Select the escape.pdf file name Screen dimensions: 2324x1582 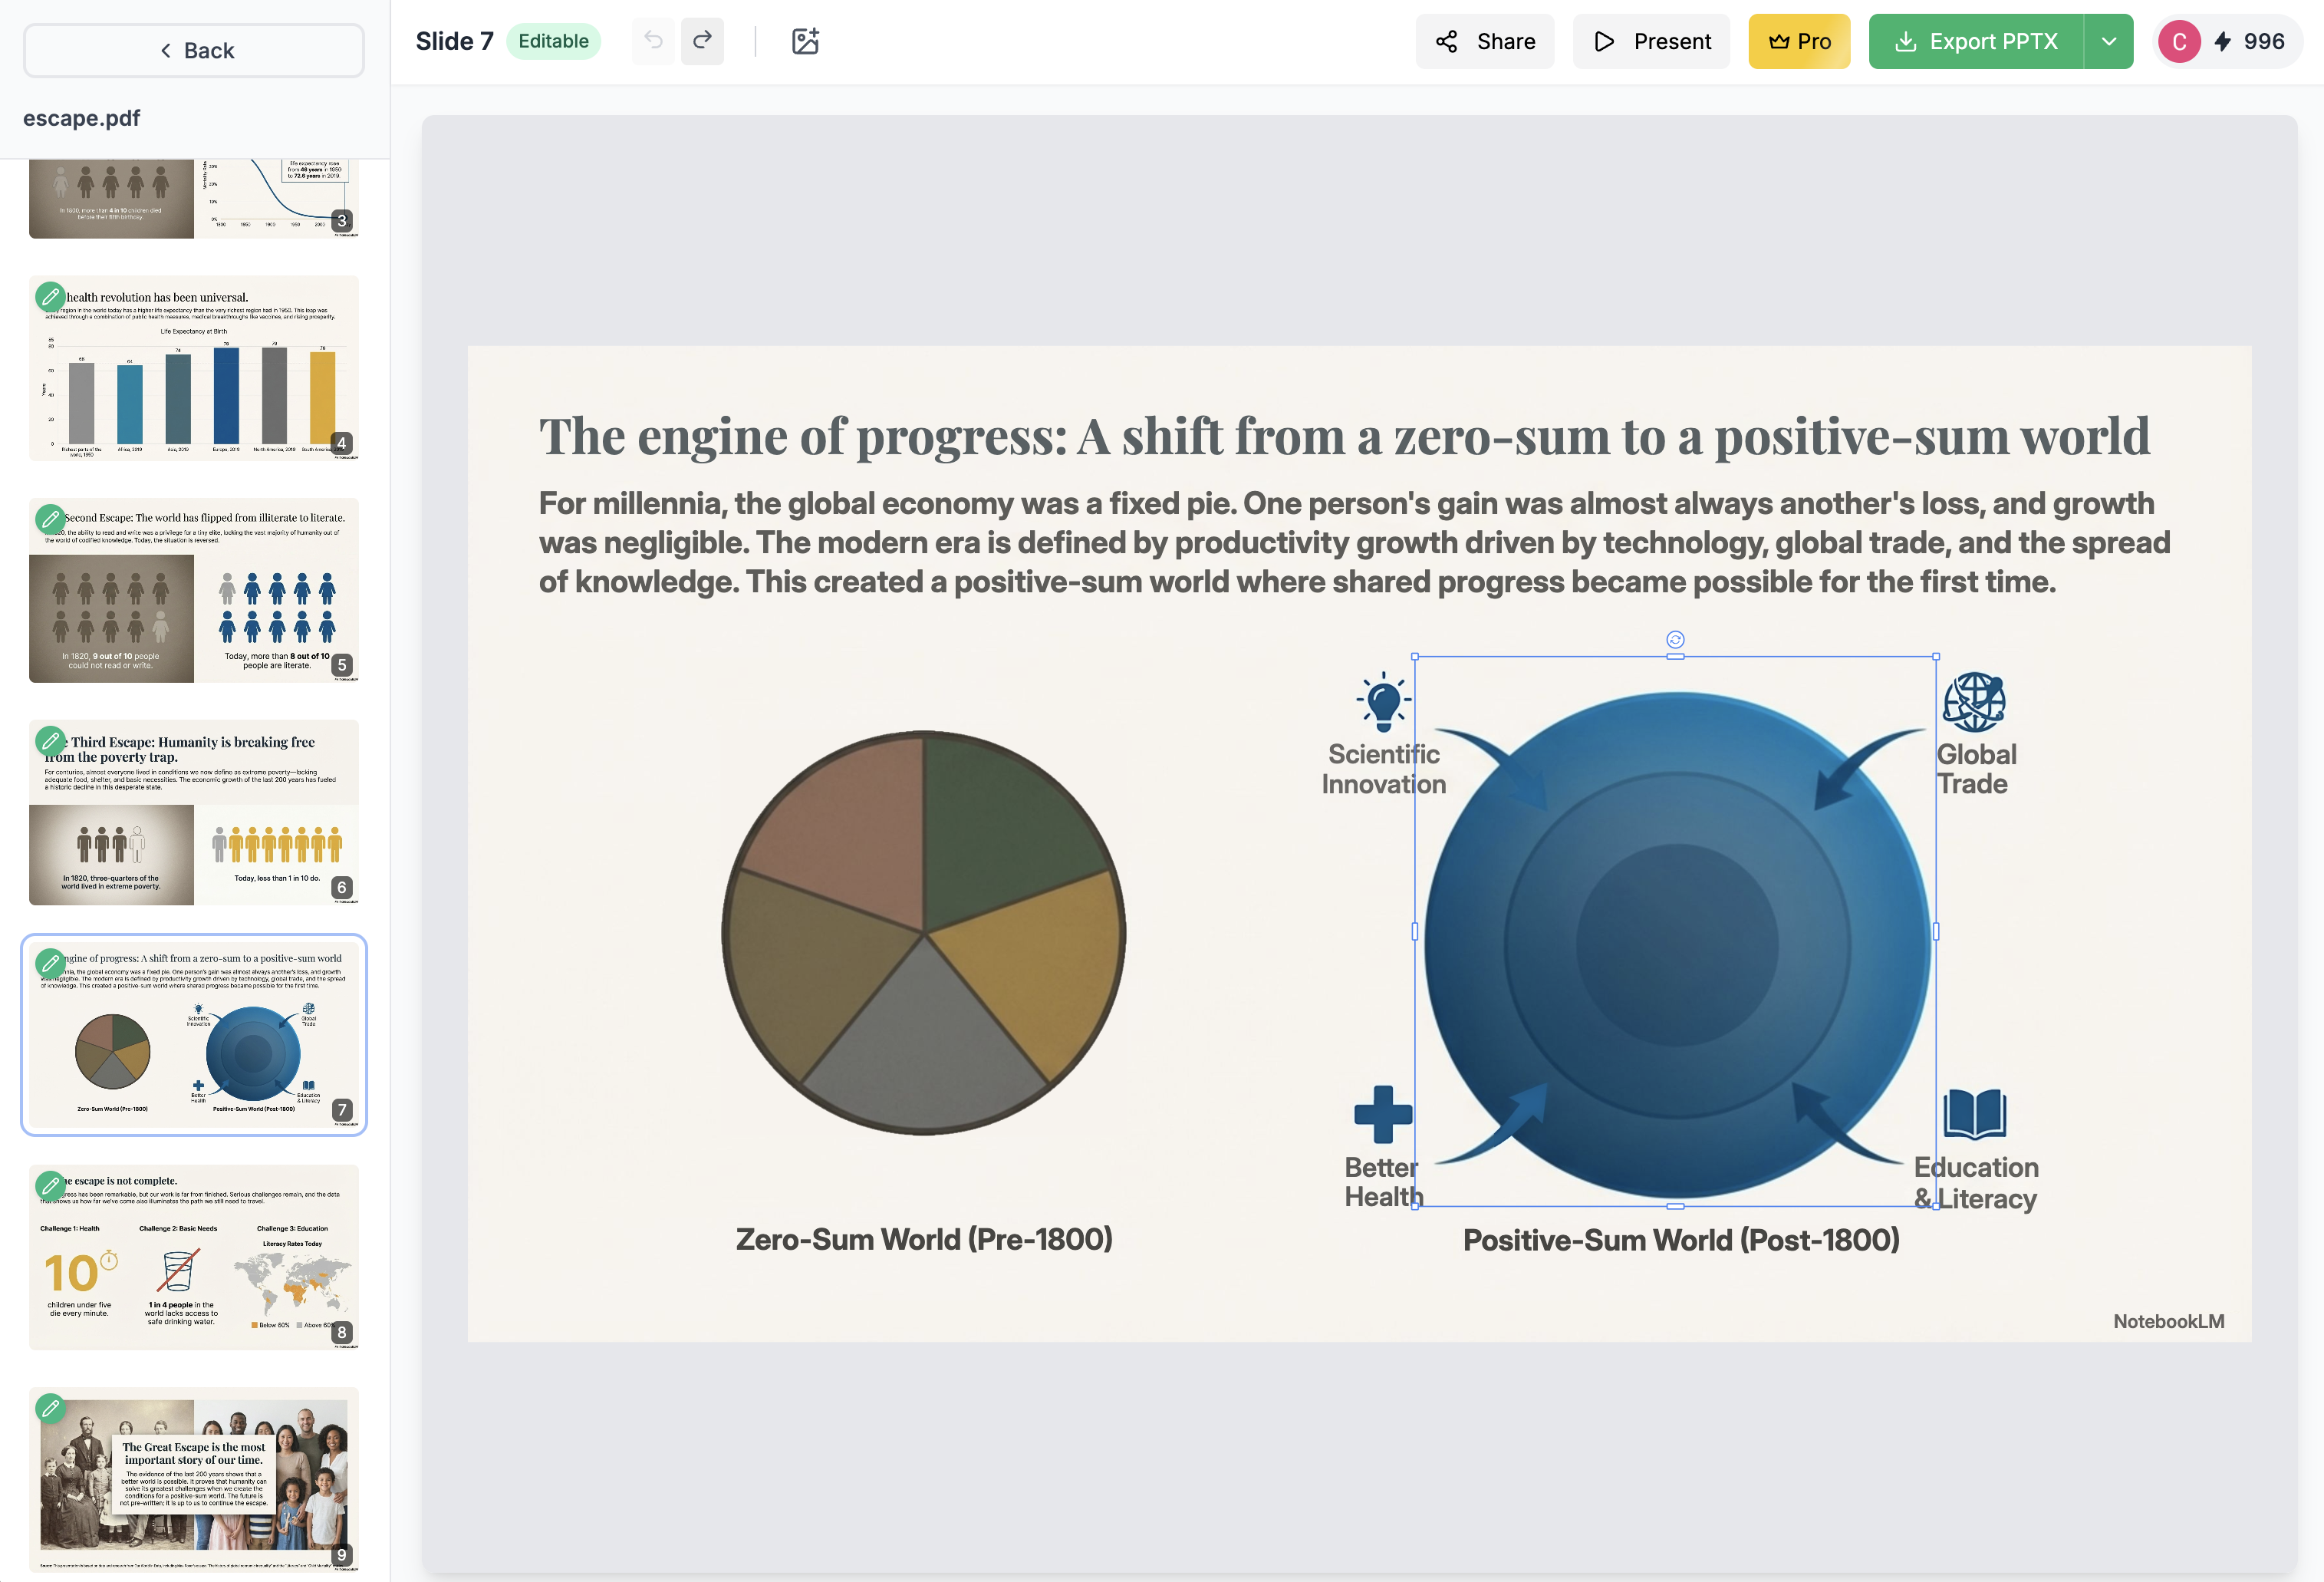(x=81, y=117)
